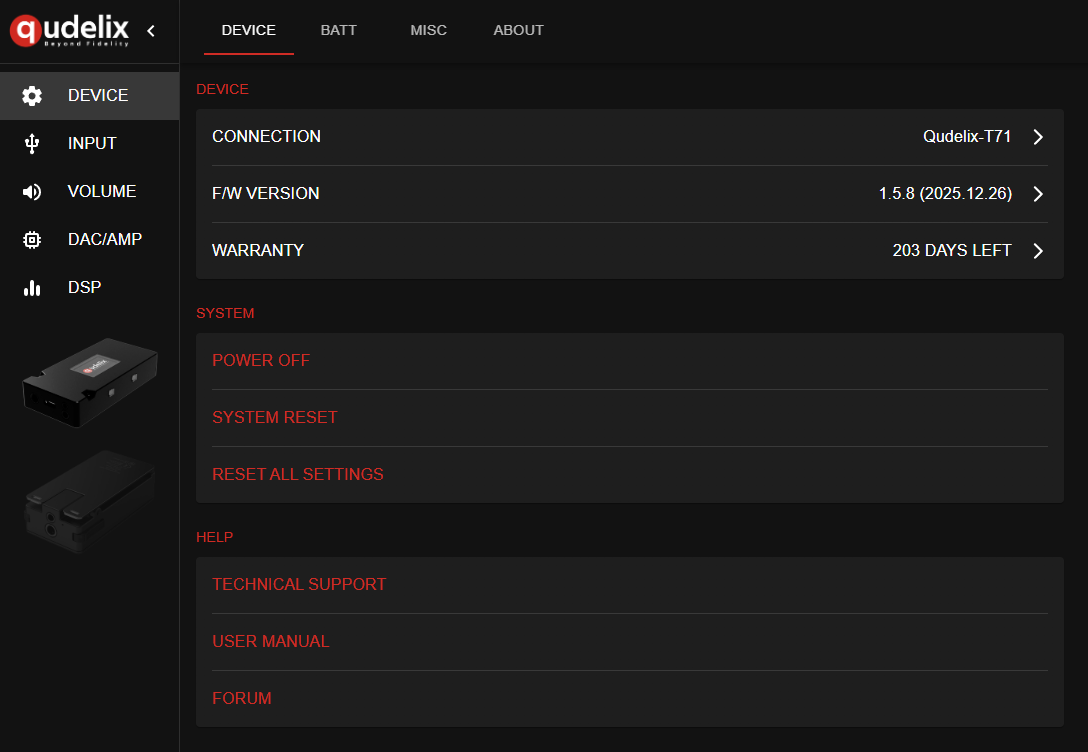The width and height of the screenshot is (1088, 752).
Task: Open the Volume speaker icon
Action: pyautogui.click(x=32, y=192)
